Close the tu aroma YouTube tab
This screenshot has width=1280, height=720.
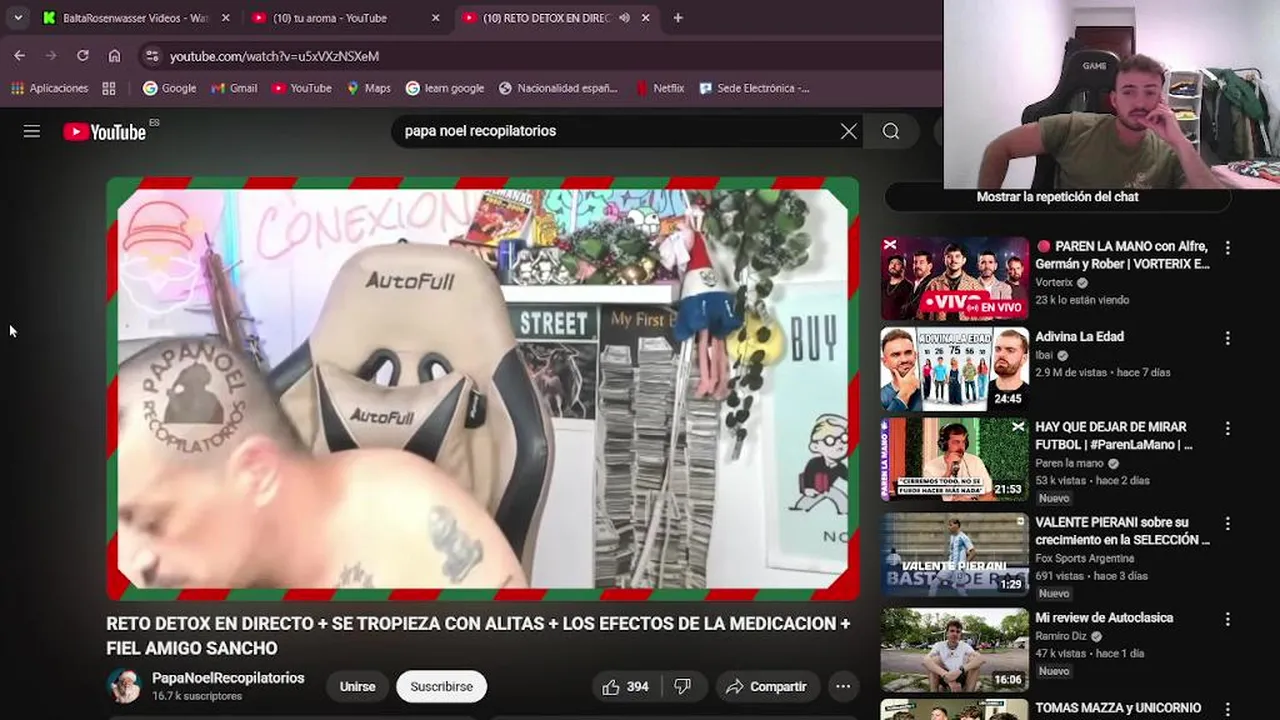(x=435, y=18)
